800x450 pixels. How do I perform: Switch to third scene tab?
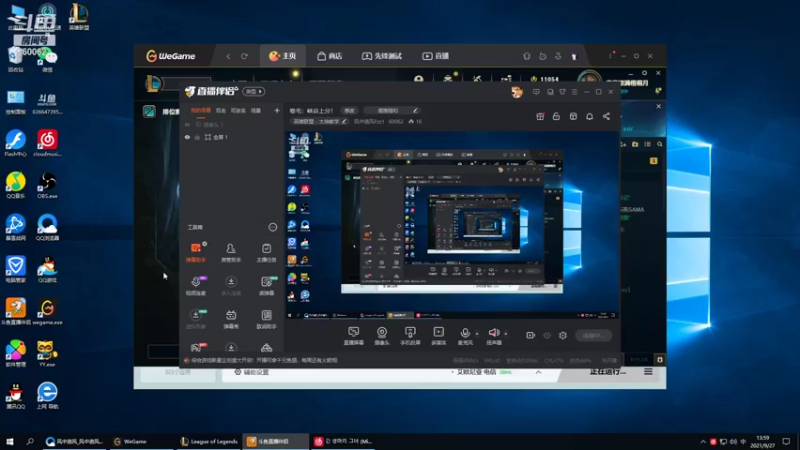click(238, 110)
